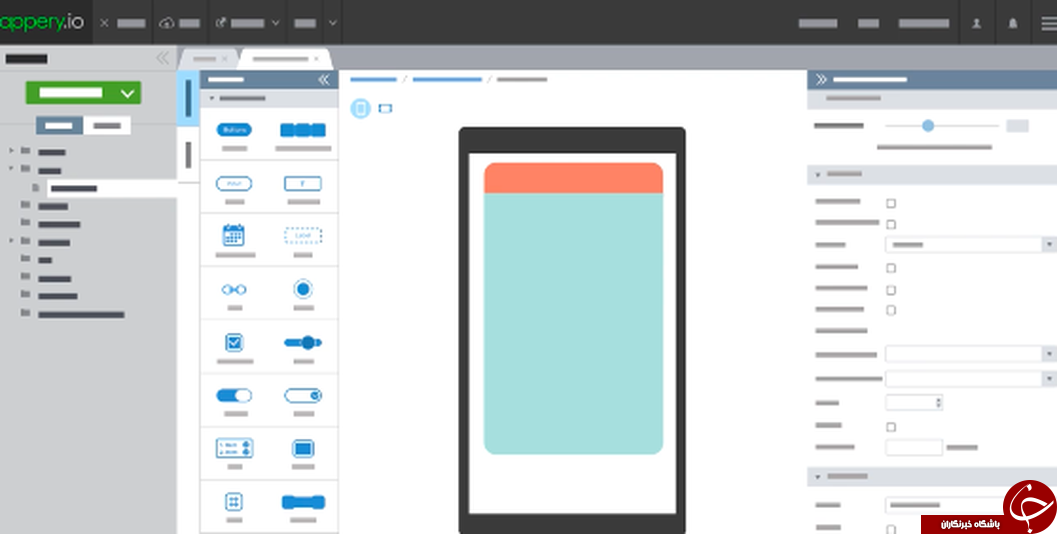Select the dark highlighted segment under green button
This screenshot has width=1057, height=534.
[59, 125]
